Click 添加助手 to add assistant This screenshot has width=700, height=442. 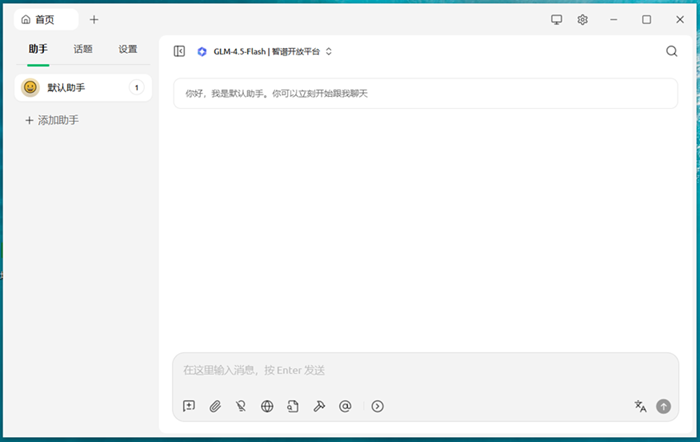click(58, 120)
